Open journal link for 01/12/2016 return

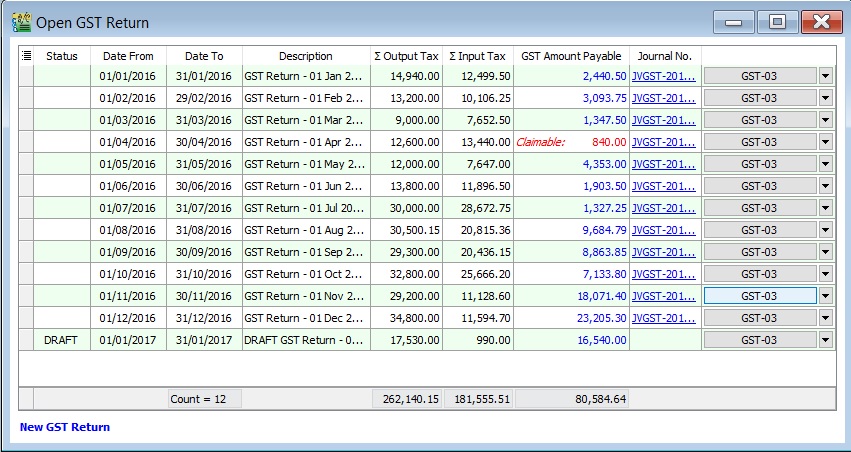tap(663, 318)
